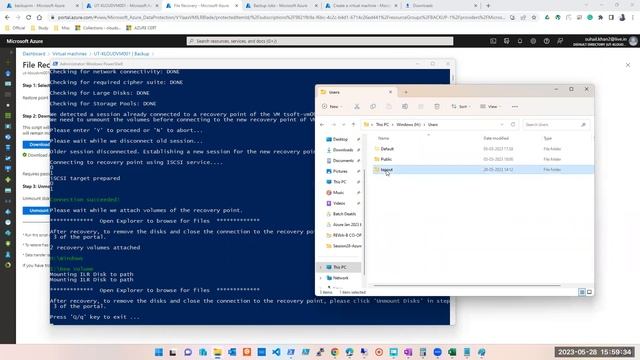Click the Azure search resources field
640x360 pixels.
[x=320, y=41]
